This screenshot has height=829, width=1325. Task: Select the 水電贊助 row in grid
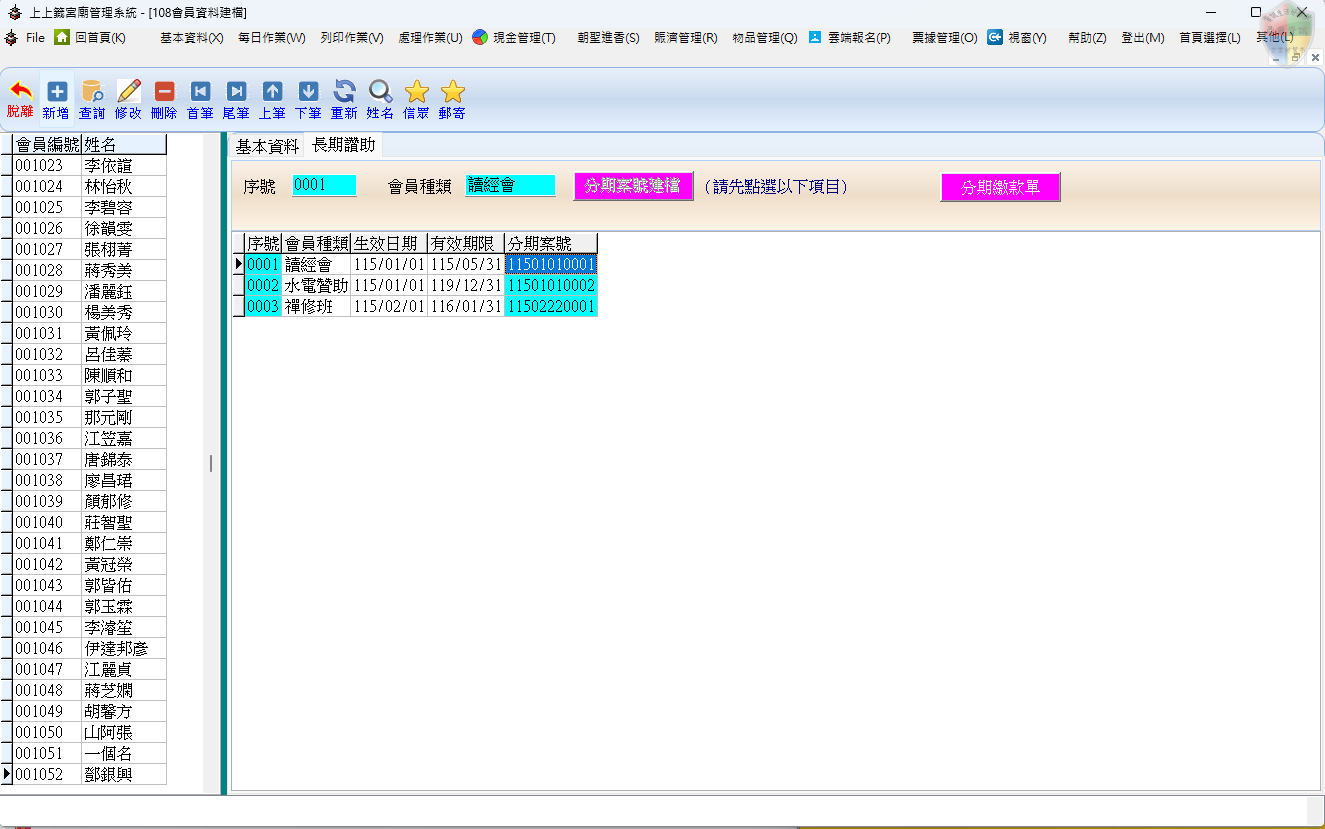(x=316, y=286)
